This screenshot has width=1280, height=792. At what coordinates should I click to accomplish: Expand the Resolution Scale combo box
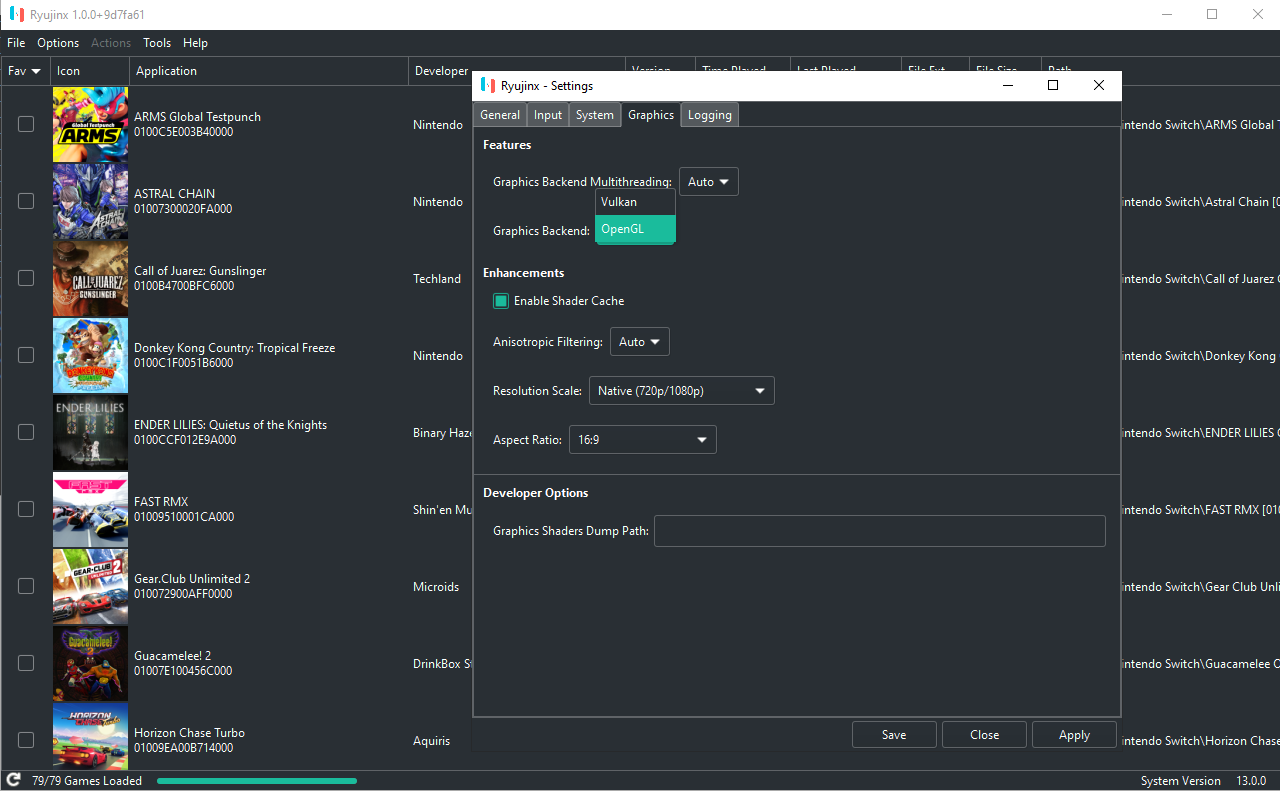pos(682,391)
